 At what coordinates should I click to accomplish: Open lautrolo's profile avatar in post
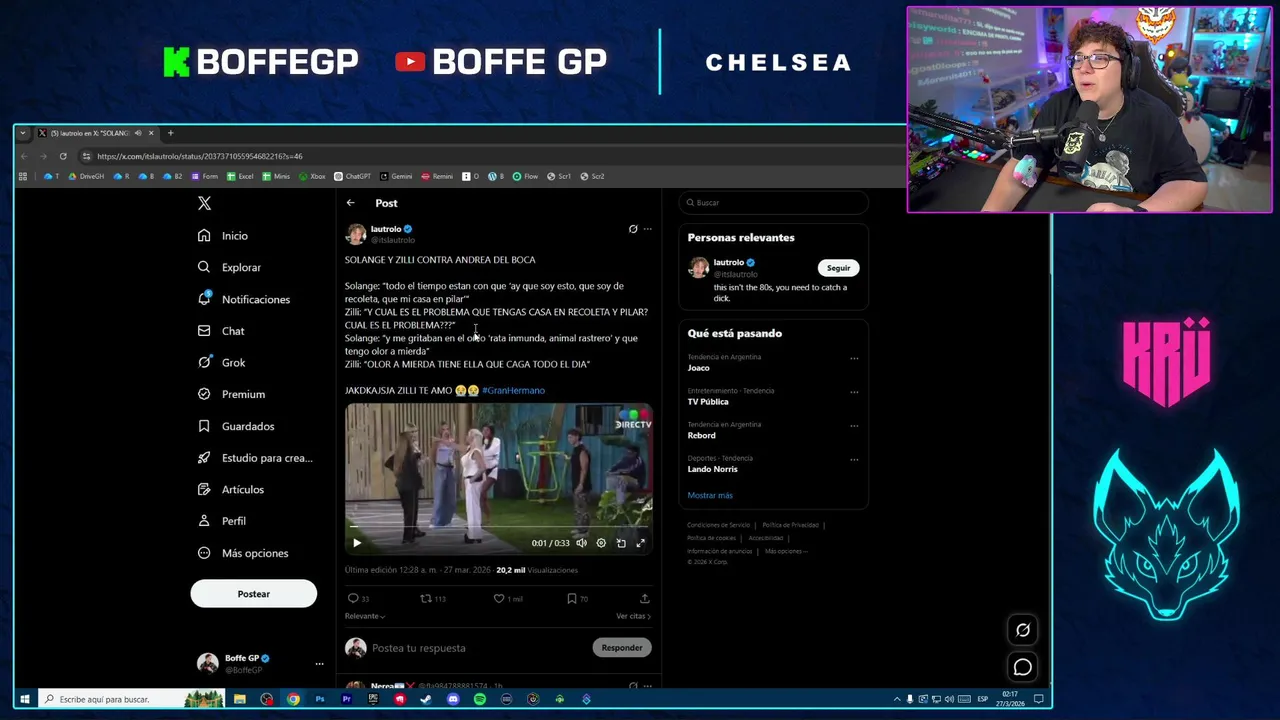356,234
